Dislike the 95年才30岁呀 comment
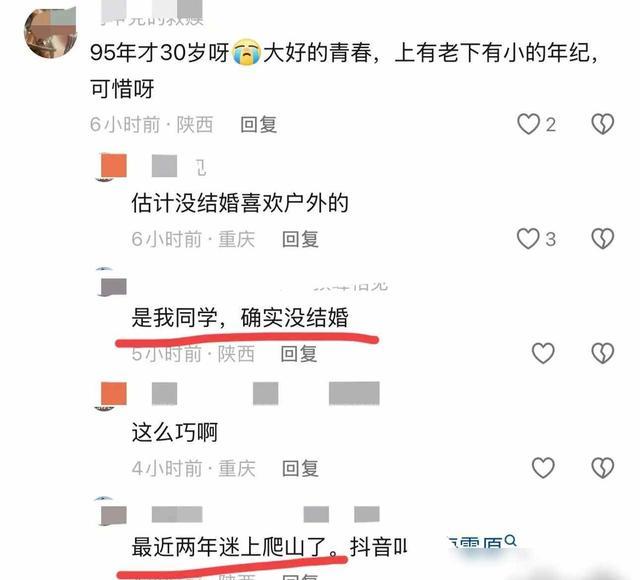 [602, 124]
